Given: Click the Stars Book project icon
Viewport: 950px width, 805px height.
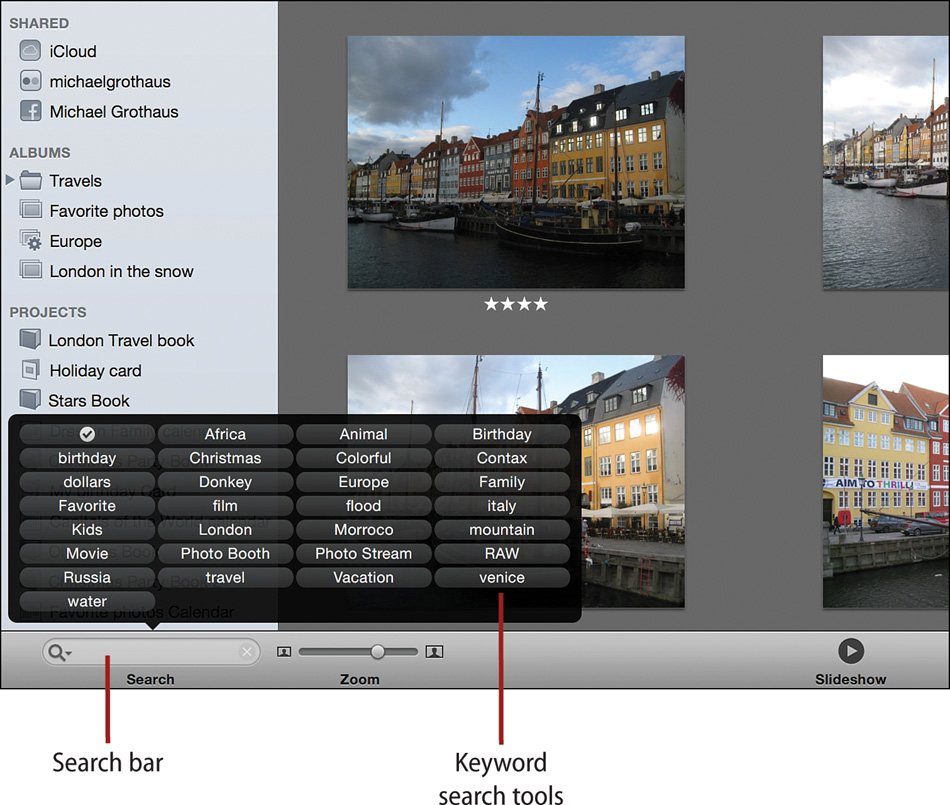Looking at the screenshot, I should (30, 400).
